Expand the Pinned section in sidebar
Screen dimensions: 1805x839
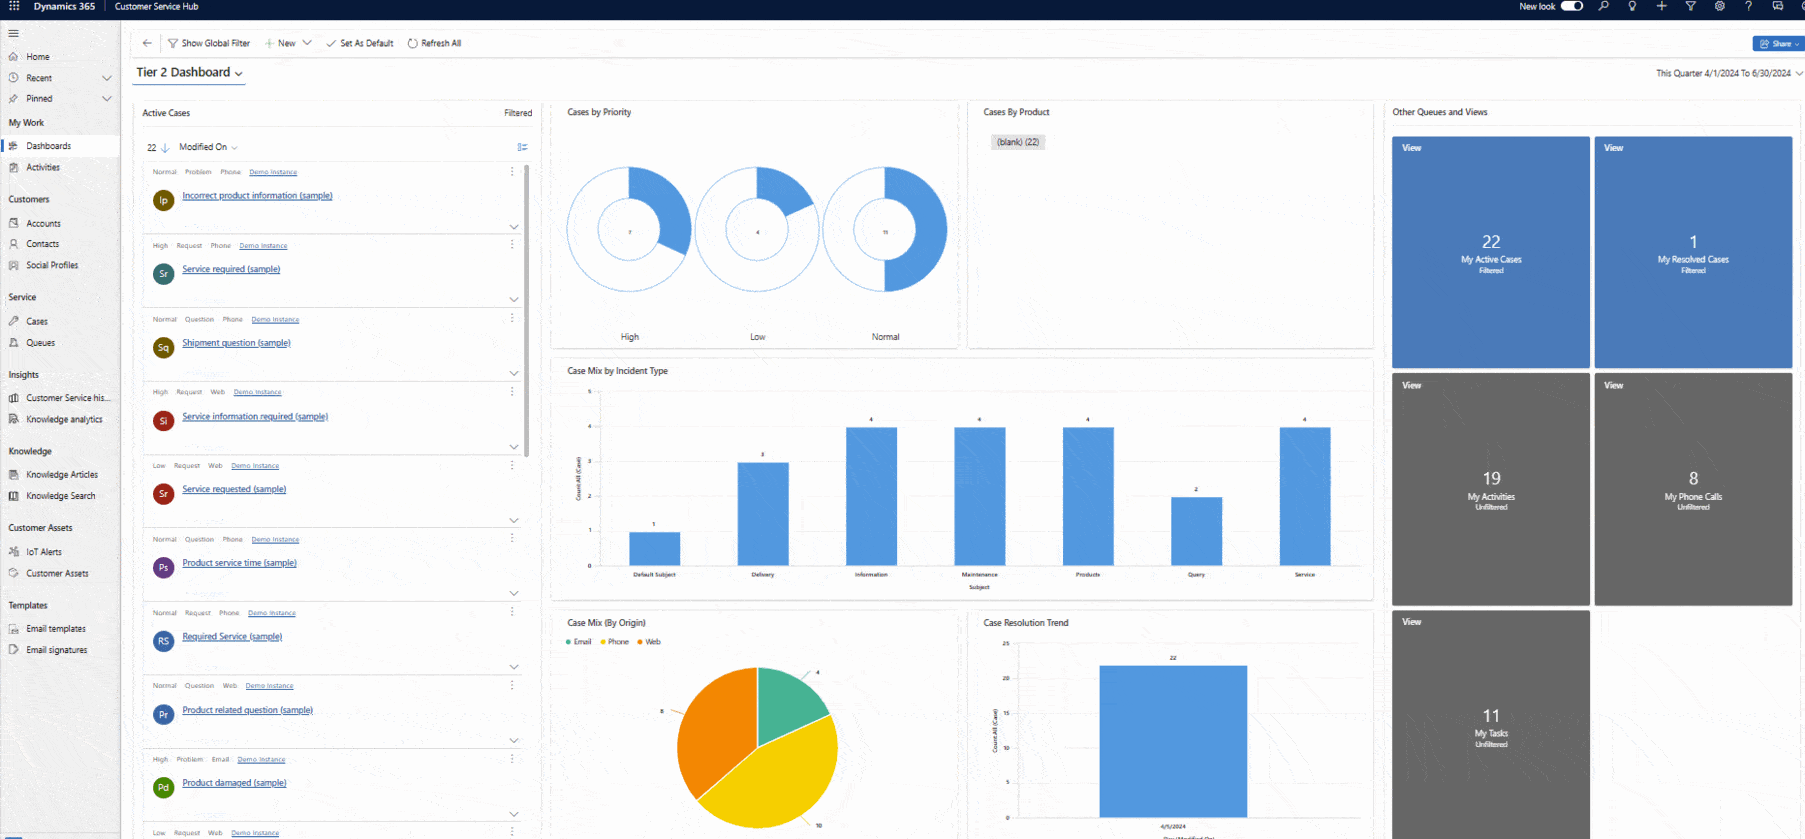pos(107,99)
